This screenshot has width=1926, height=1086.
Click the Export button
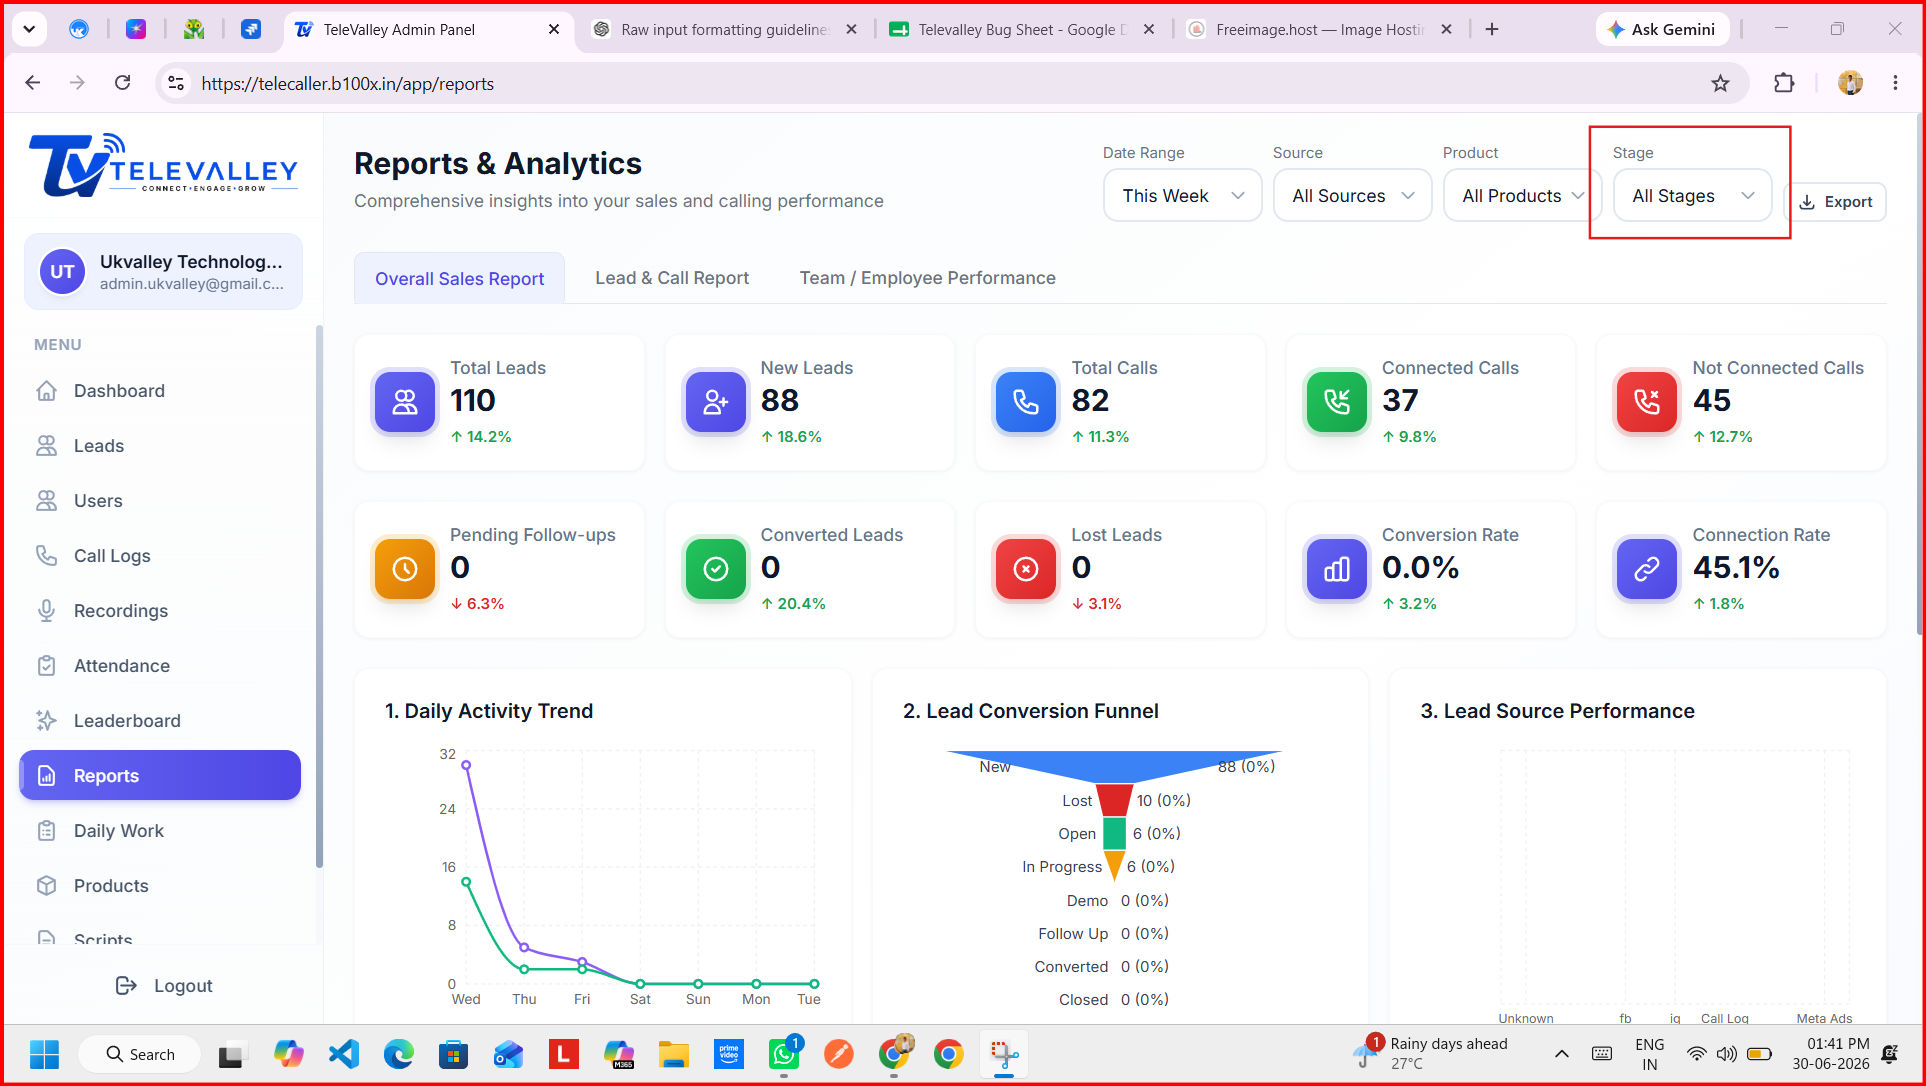tap(1836, 202)
